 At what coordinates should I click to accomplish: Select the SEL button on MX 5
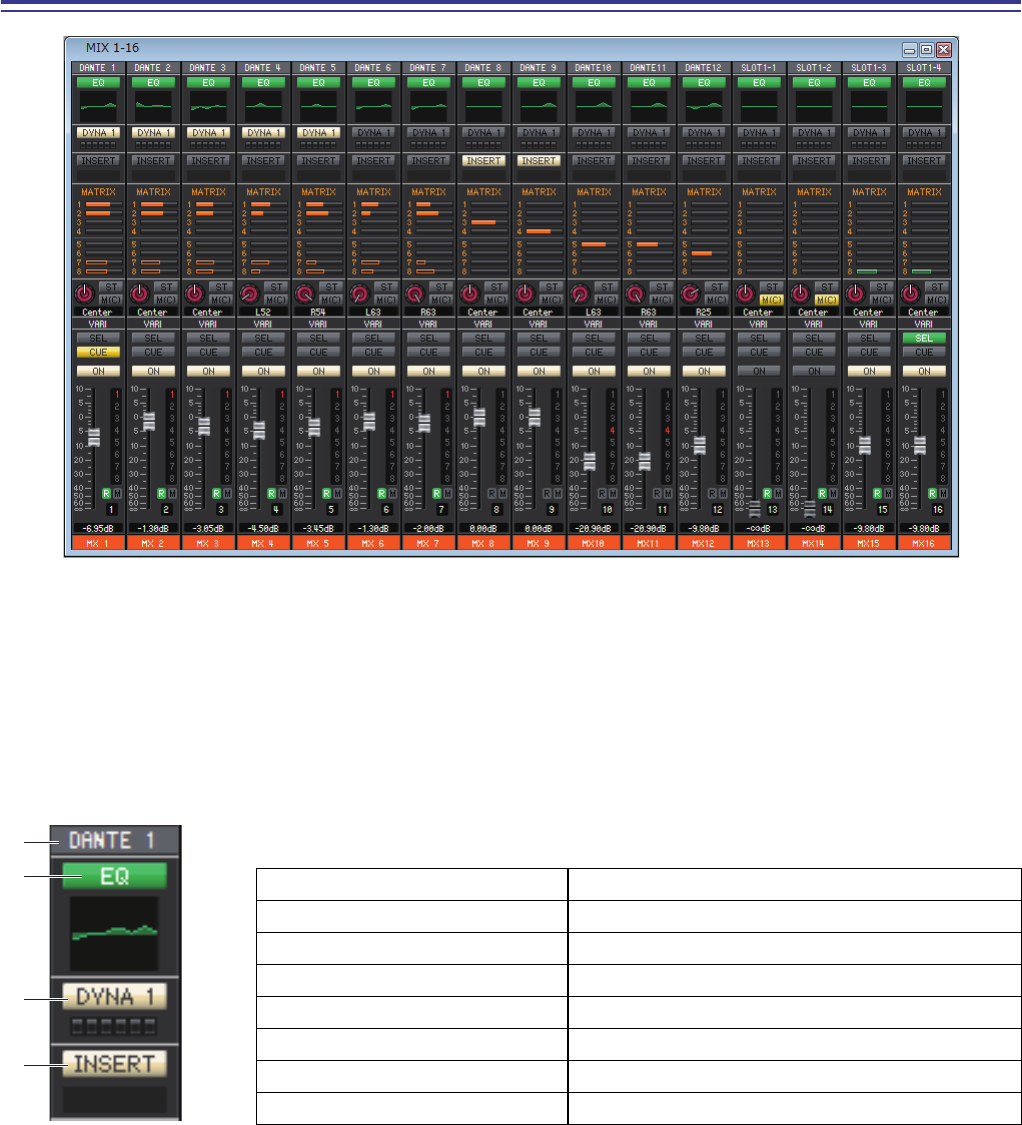[x=319, y=338]
